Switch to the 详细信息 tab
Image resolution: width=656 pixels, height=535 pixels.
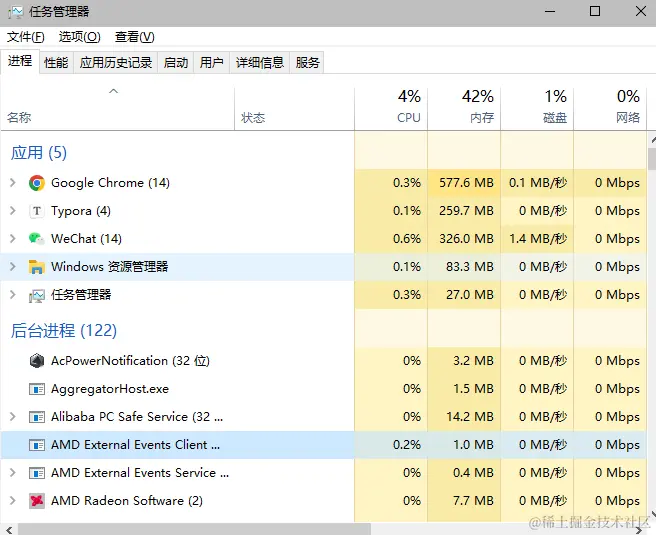coord(260,63)
